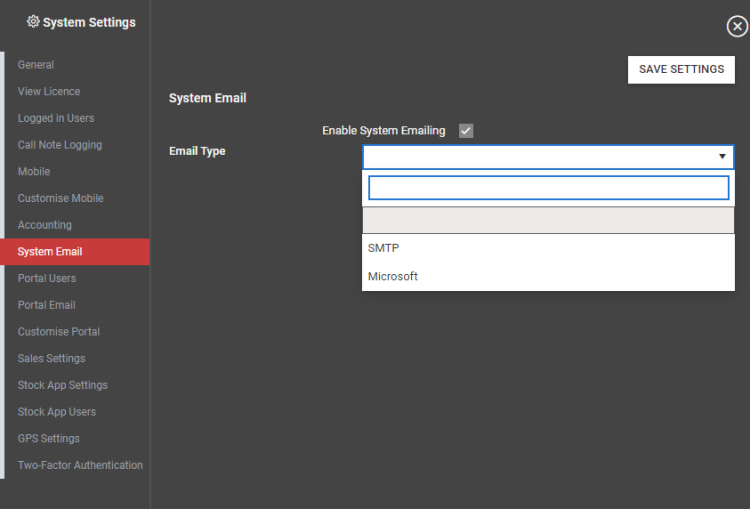
Task: Close the settings with the X icon
Action: click(737, 26)
